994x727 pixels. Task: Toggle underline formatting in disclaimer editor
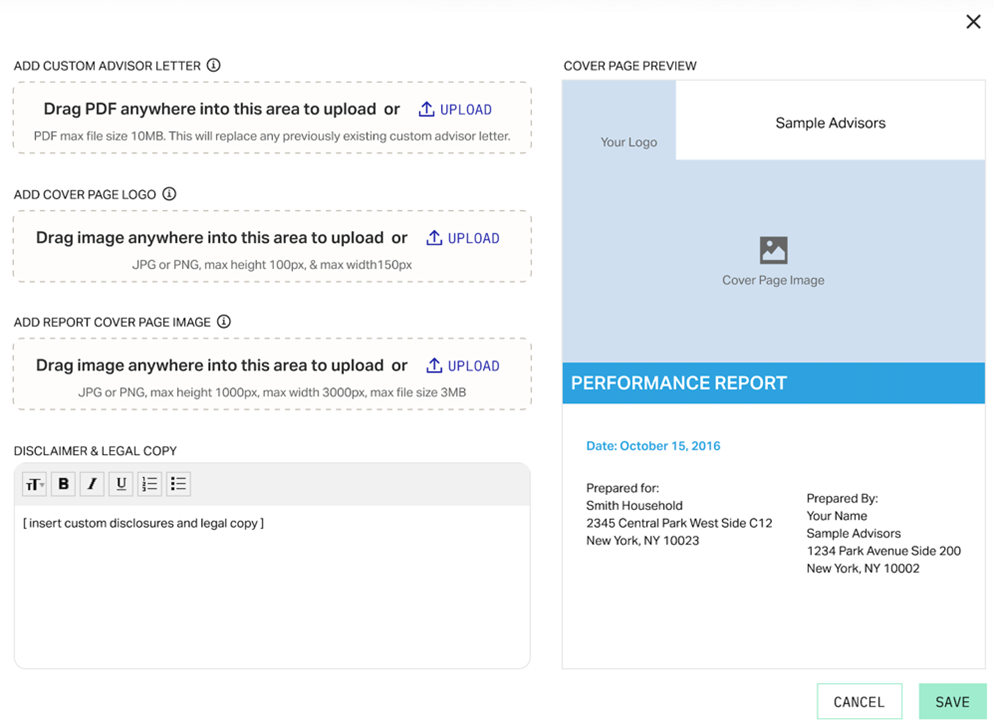point(121,484)
